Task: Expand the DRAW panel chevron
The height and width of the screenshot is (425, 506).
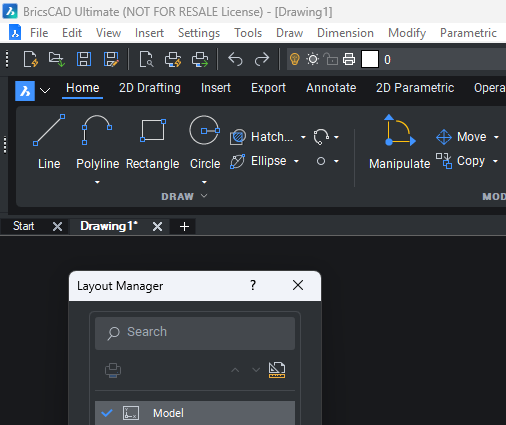Action: tap(204, 196)
